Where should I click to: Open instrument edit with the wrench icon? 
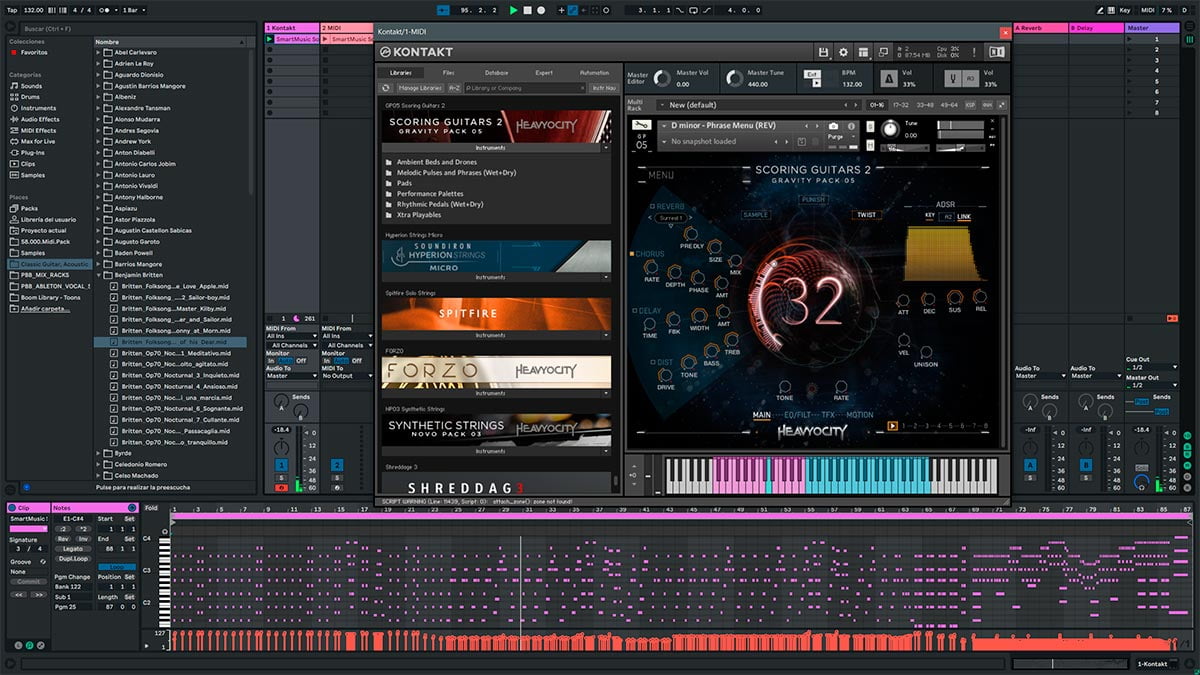641,126
